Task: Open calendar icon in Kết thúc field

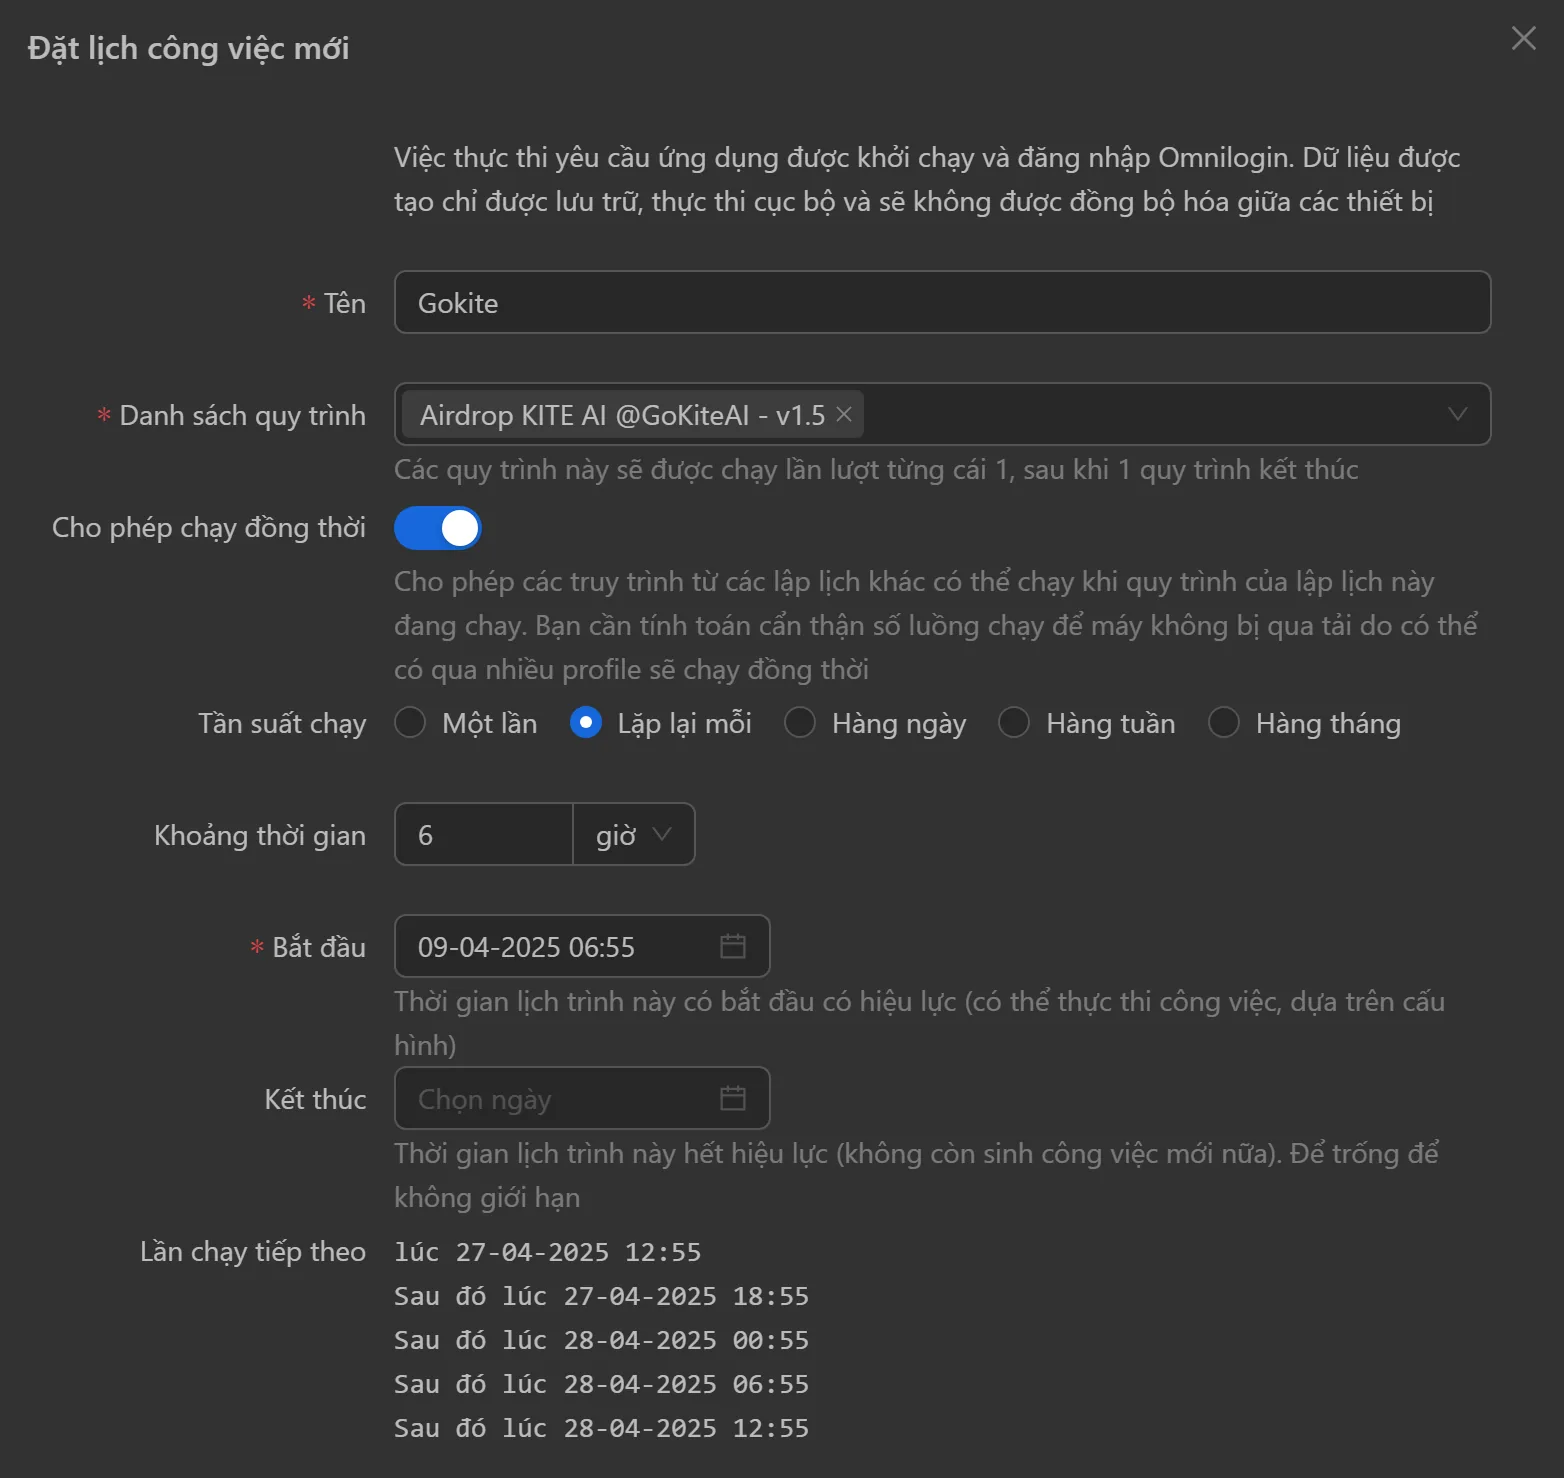Action: (x=733, y=1098)
